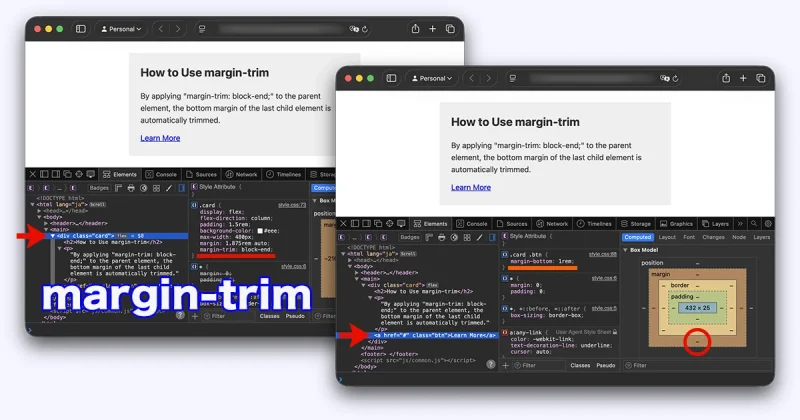
Task: Toggle Pseudo button in front window styles
Action: point(606,365)
